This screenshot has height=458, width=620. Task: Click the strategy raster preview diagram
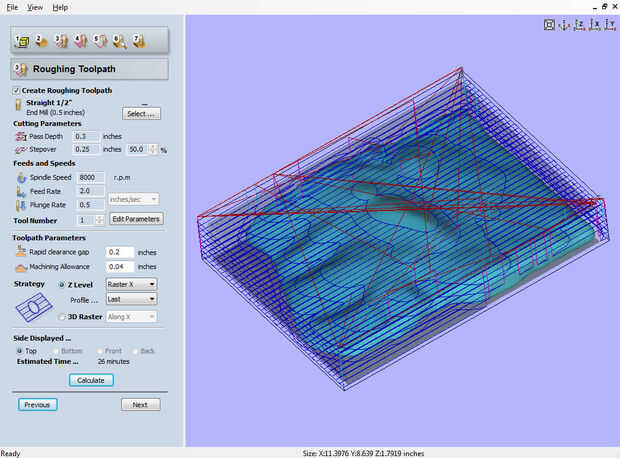[x=34, y=307]
